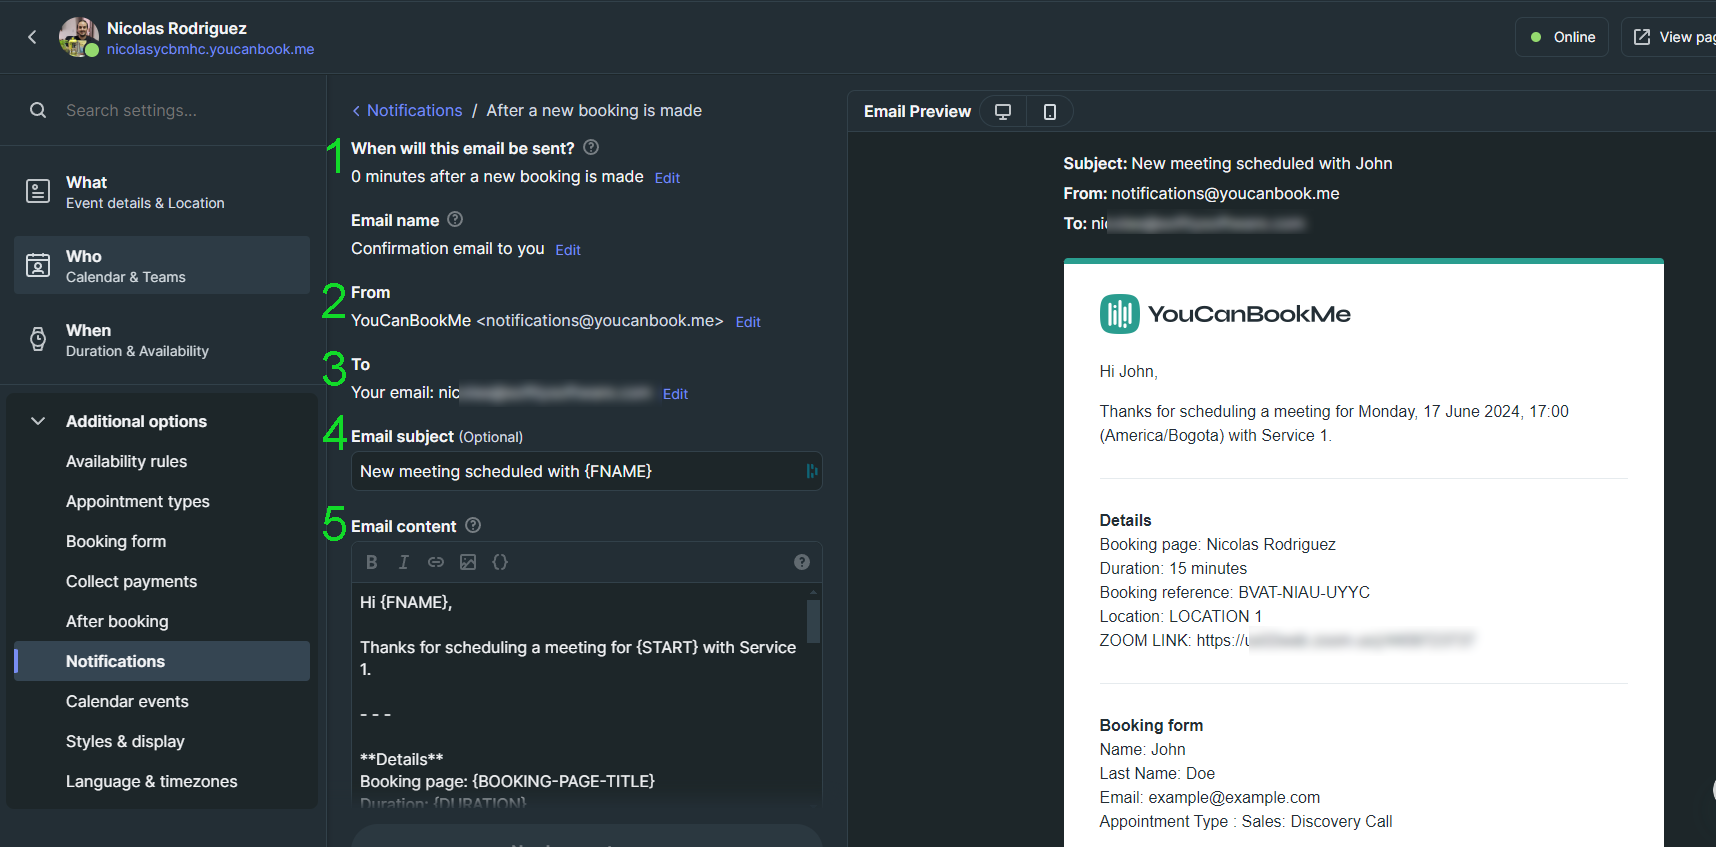Click the search magnifier icon
This screenshot has width=1716, height=847.
tap(38, 110)
